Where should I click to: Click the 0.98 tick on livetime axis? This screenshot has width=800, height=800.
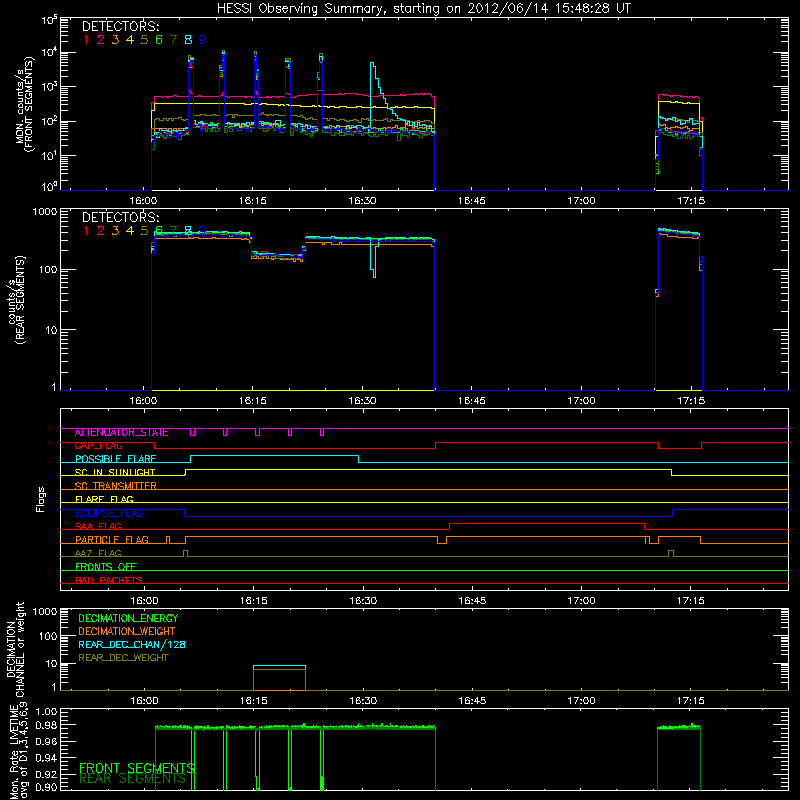pyautogui.click(x=46, y=726)
